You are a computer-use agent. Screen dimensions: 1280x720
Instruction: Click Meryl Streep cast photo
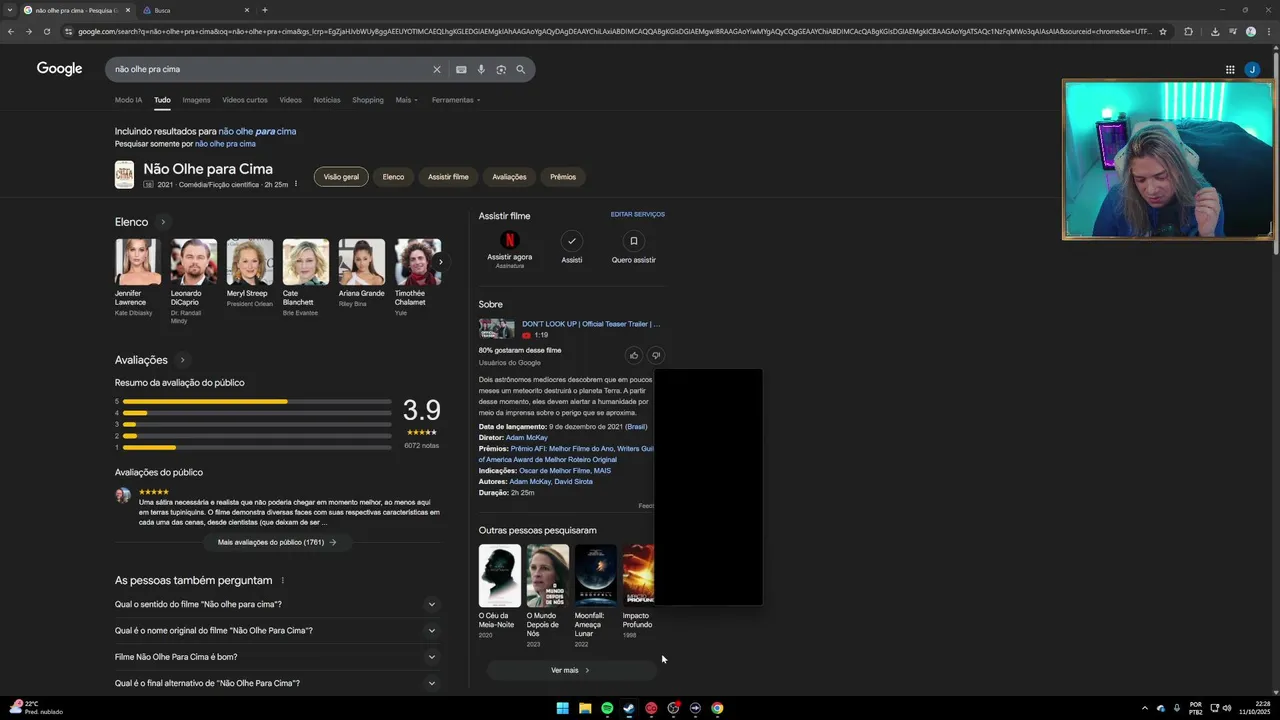tap(250, 262)
